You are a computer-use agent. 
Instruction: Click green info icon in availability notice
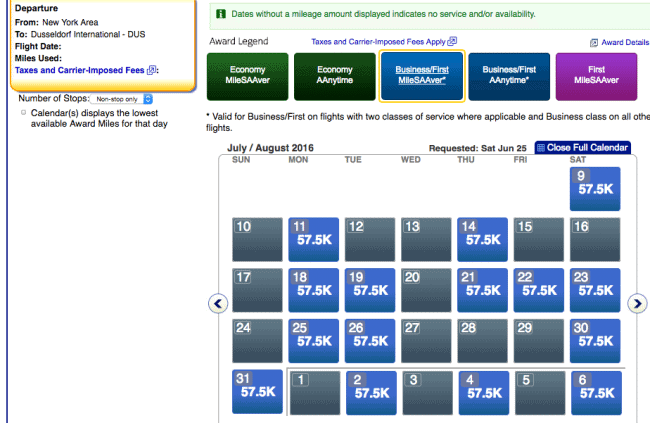221,14
